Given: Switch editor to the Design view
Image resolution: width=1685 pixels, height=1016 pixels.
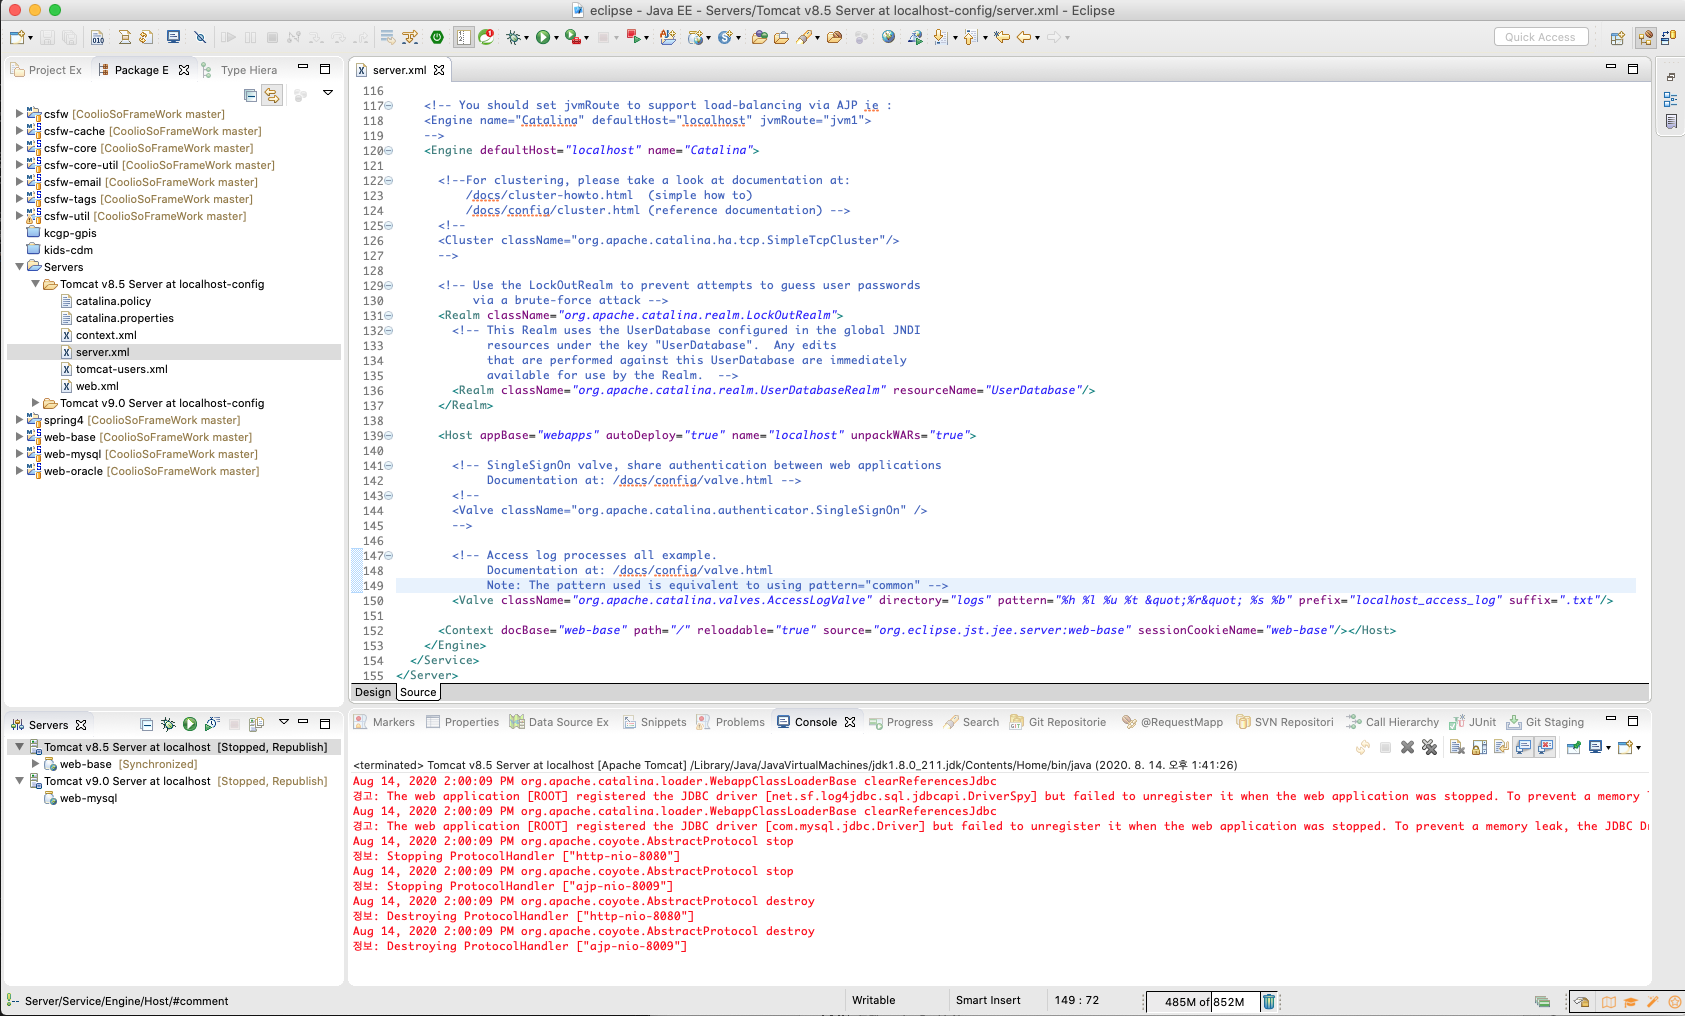Looking at the screenshot, I should click(x=373, y=692).
